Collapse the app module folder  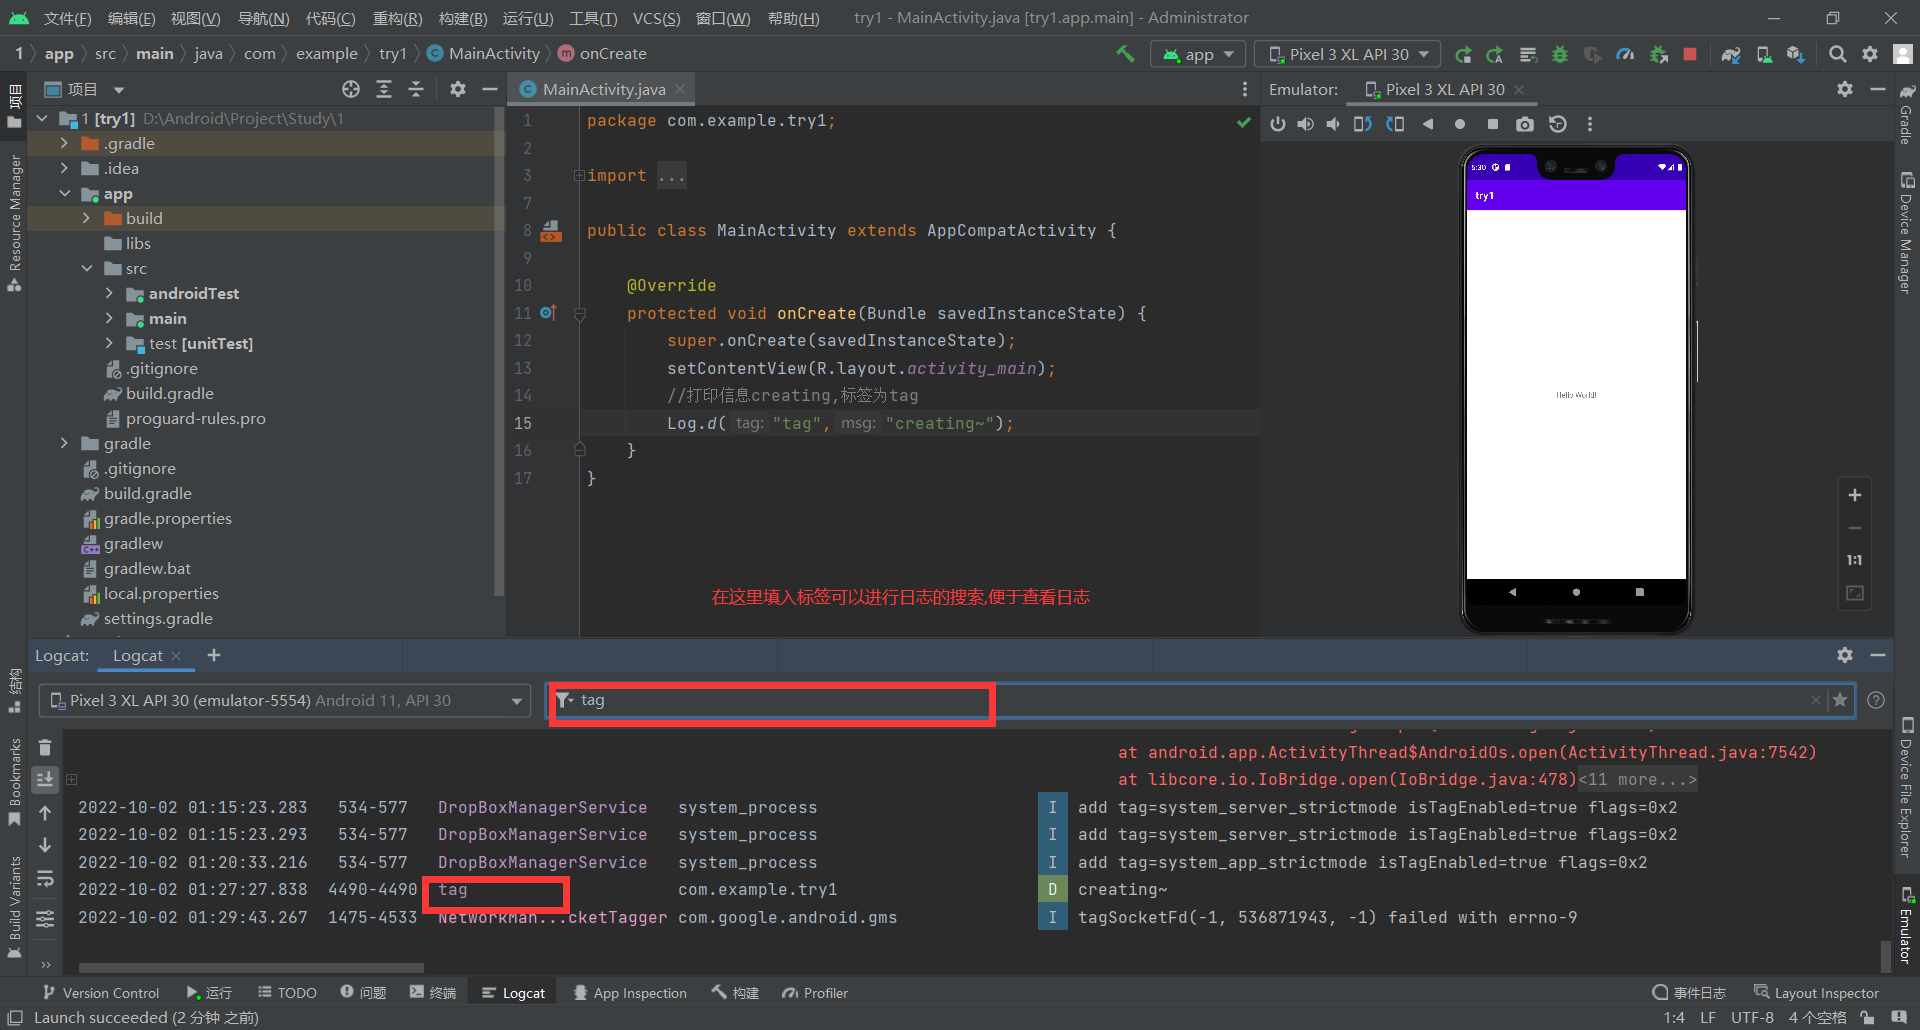[64, 193]
